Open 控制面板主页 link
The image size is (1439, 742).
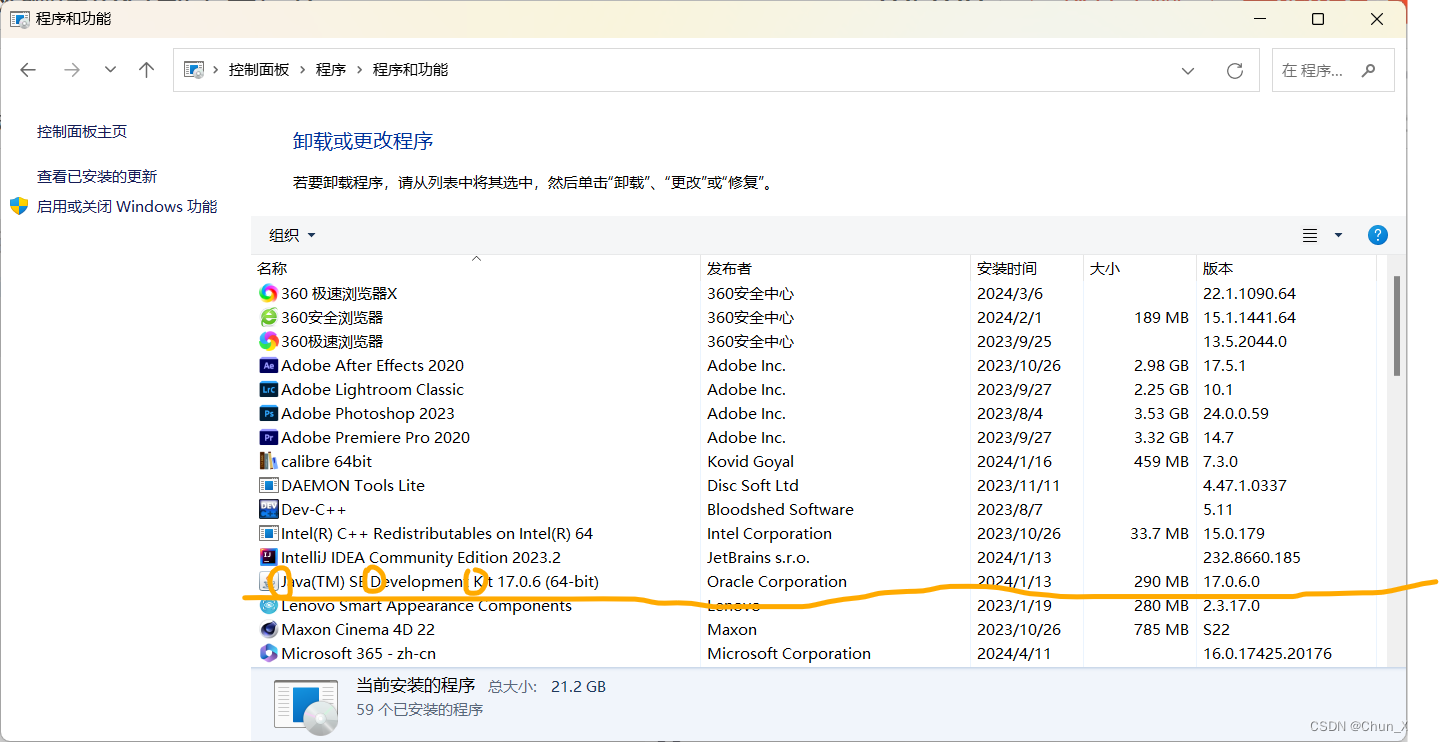82,132
